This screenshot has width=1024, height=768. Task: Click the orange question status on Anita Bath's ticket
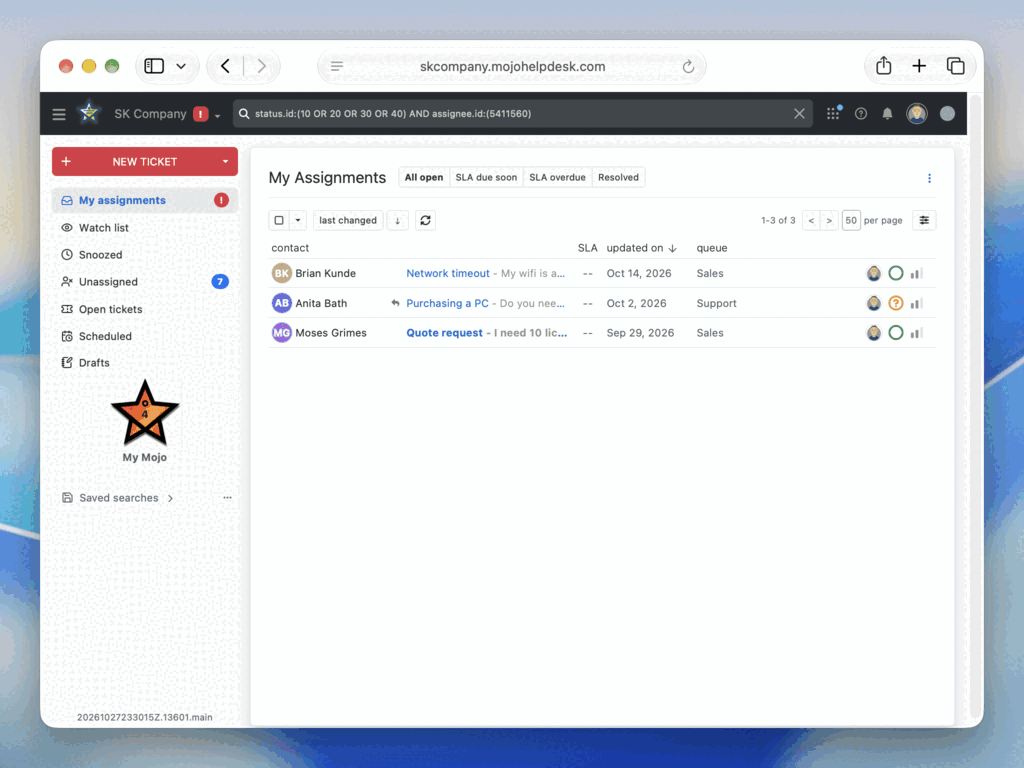(x=896, y=303)
